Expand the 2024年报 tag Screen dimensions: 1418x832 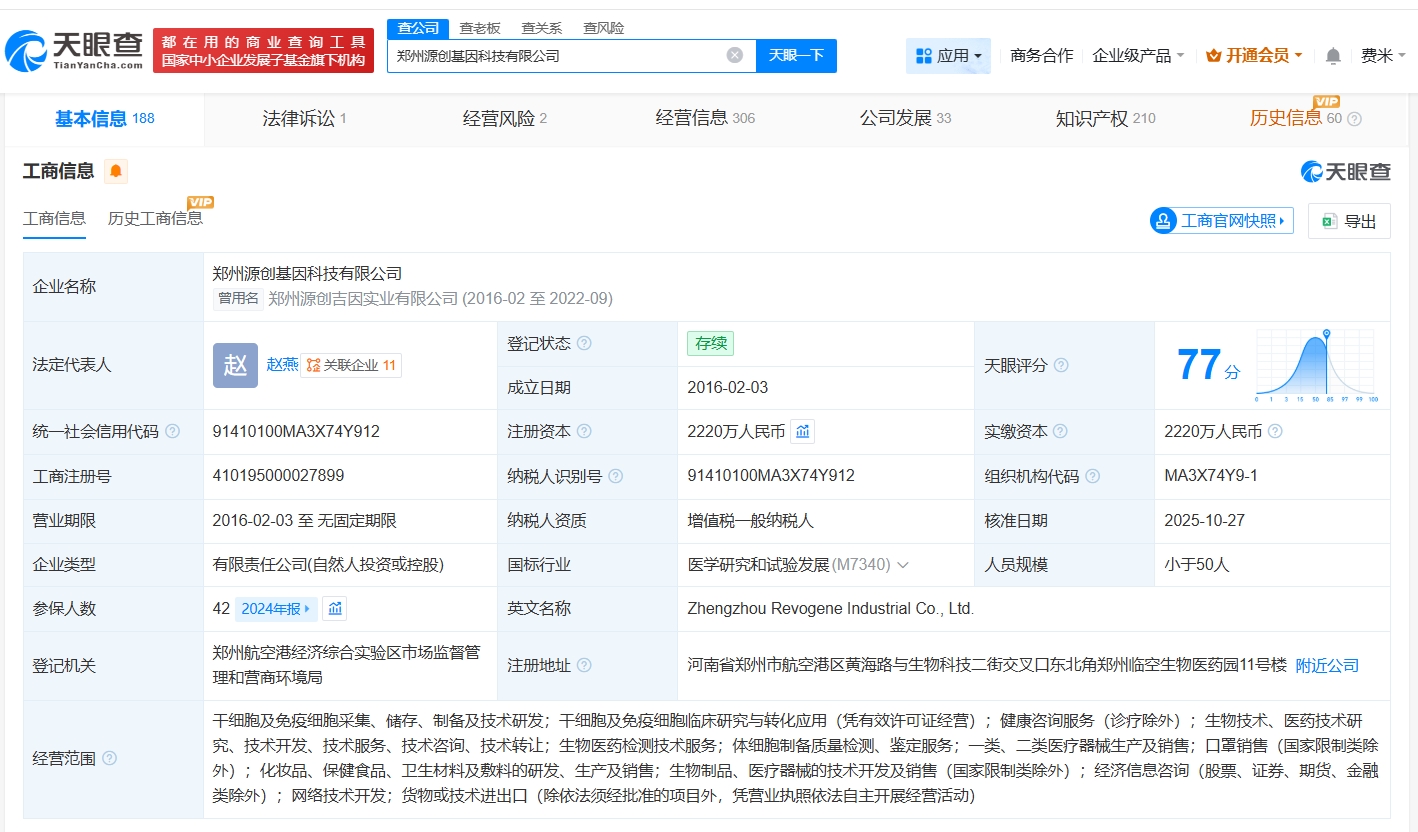pyautogui.click(x=277, y=608)
